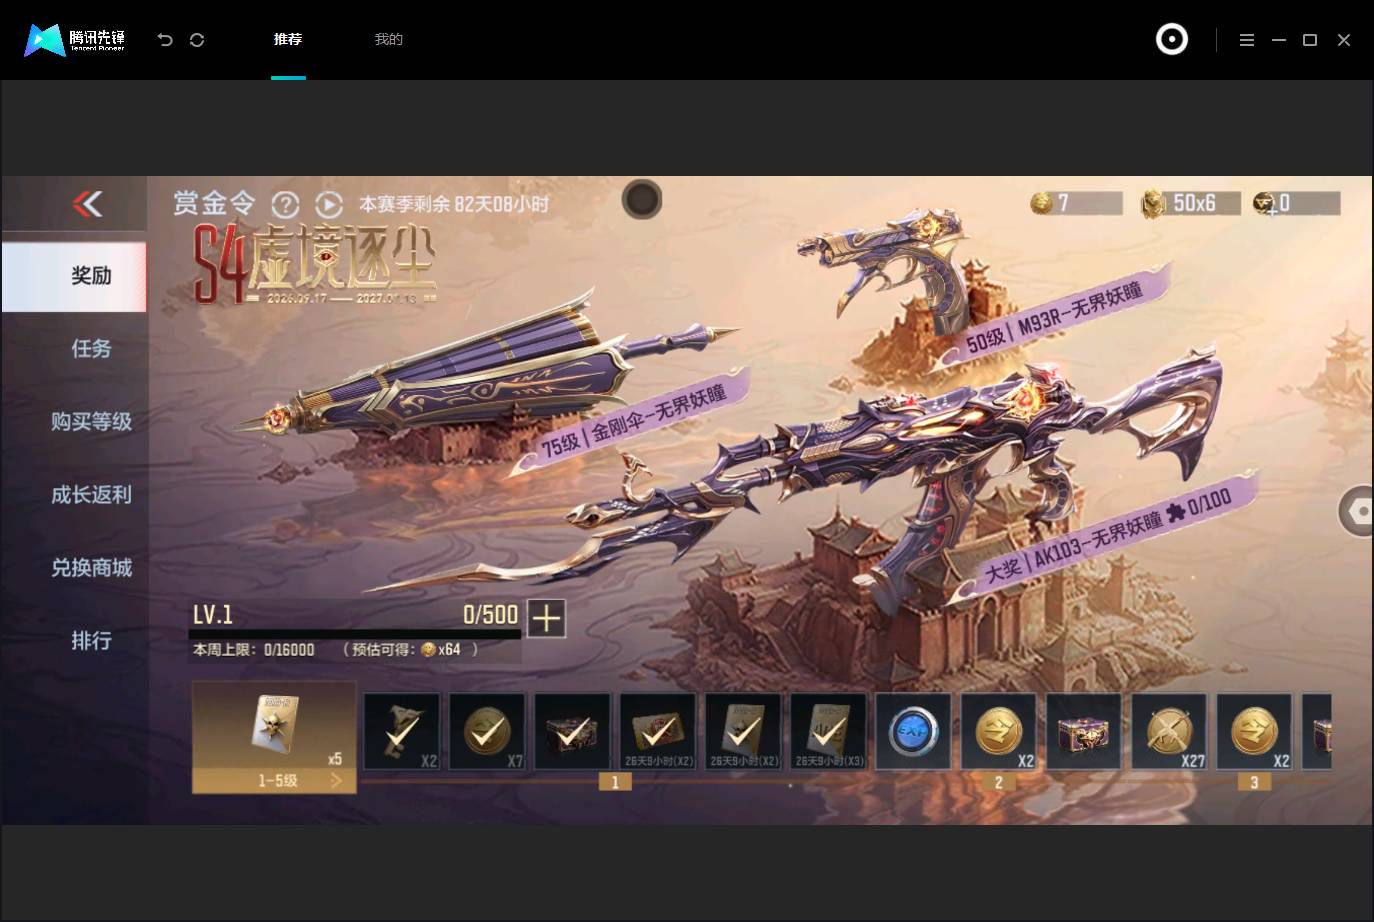The height and width of the screenshot is (922, 1374).
Task: Play the season preview video icon
Action: (329, 205)
